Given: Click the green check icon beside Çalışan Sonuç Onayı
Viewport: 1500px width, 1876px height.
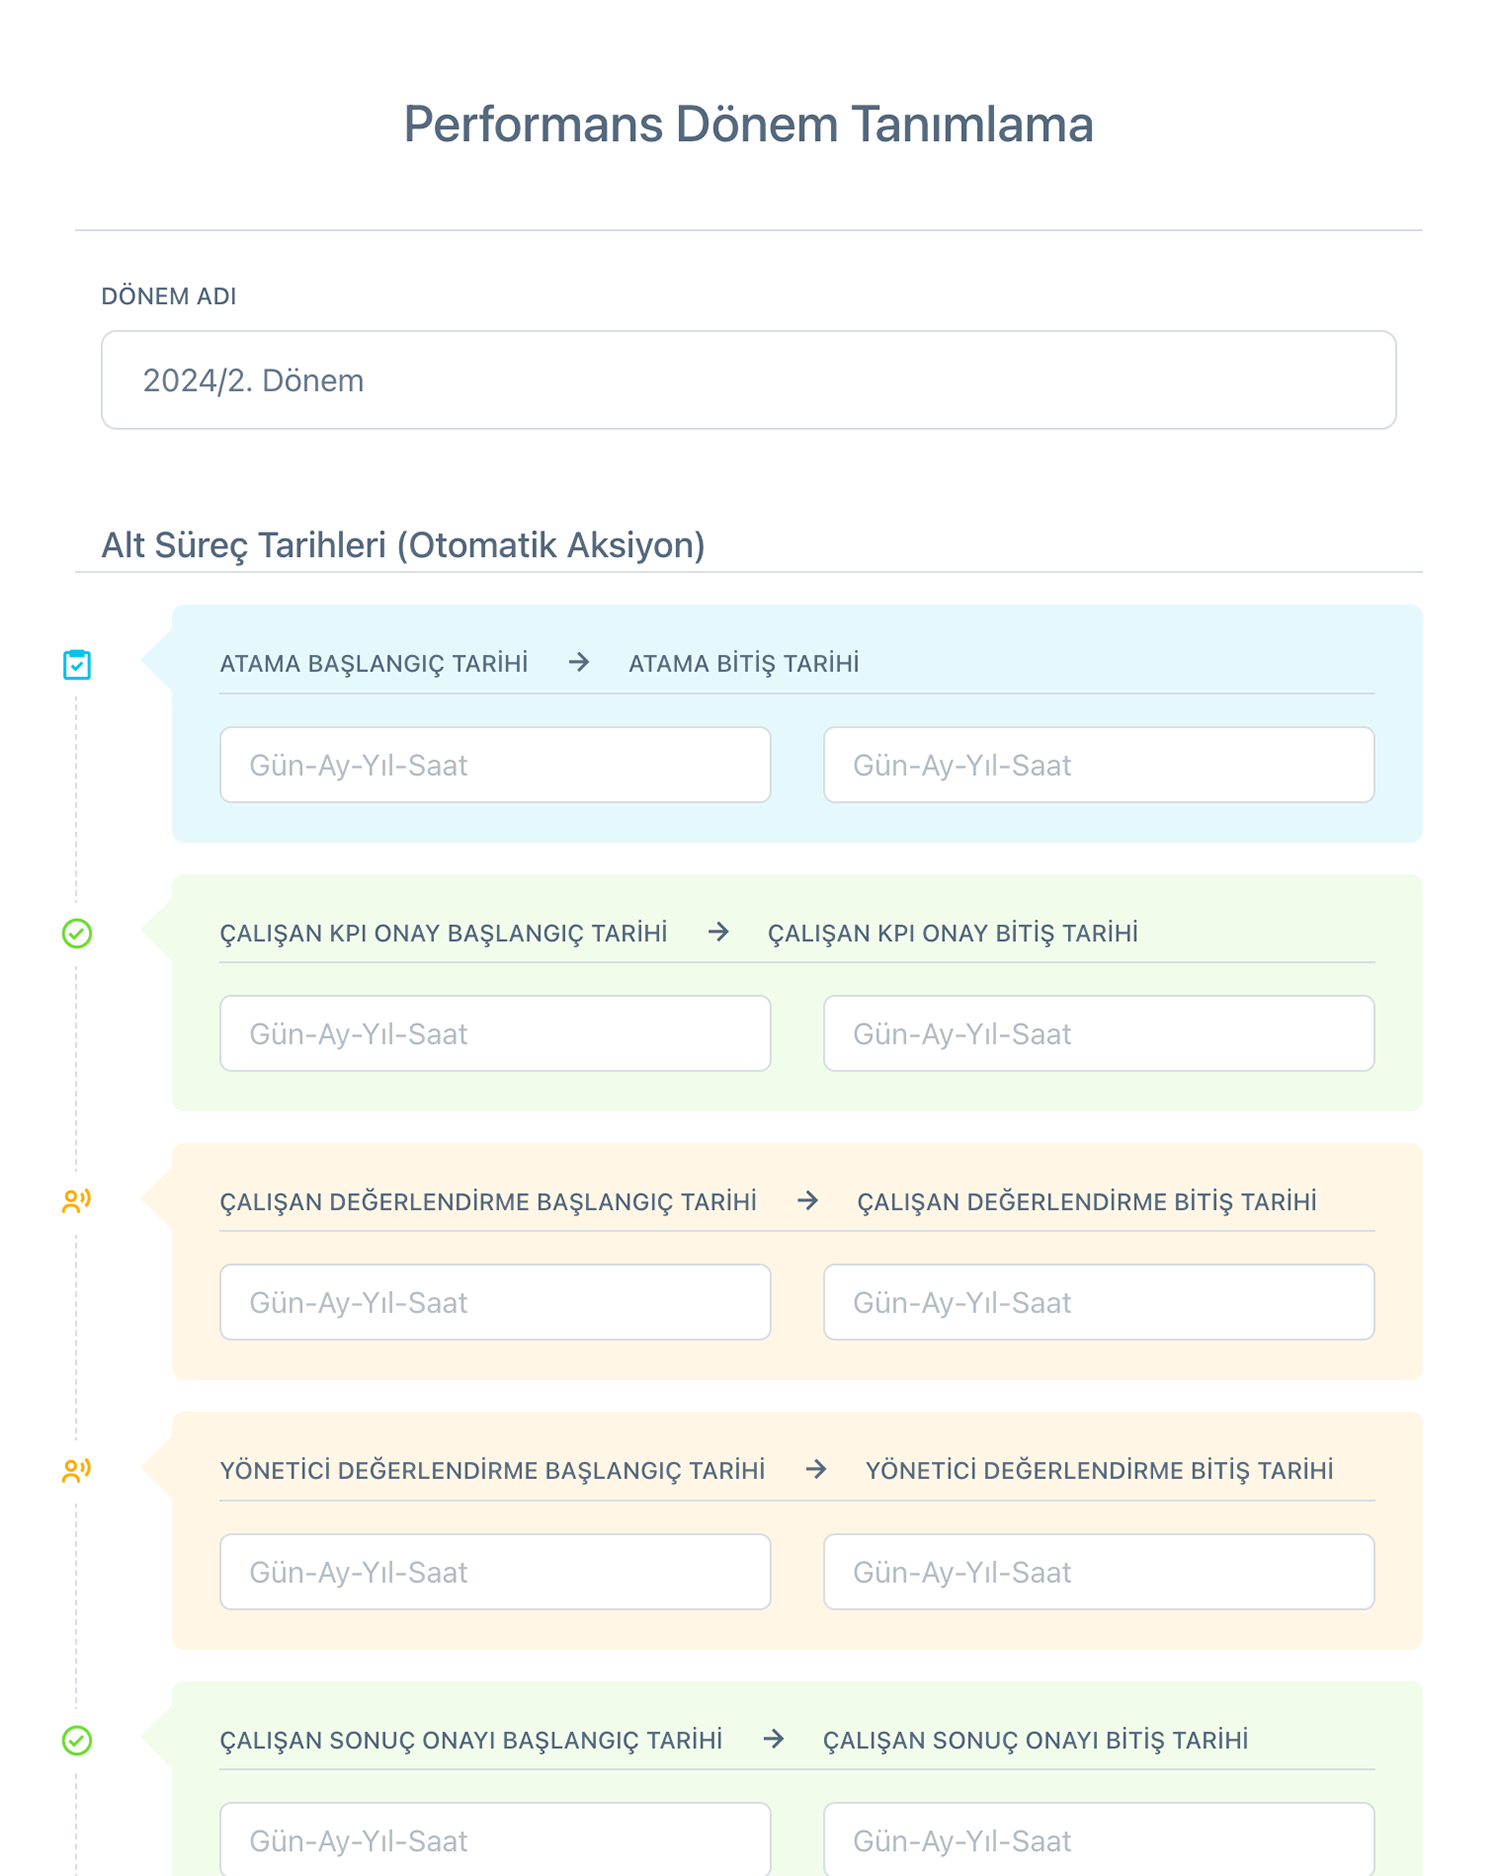Looking at the screenshot, I should click(x=77, y=1740).
